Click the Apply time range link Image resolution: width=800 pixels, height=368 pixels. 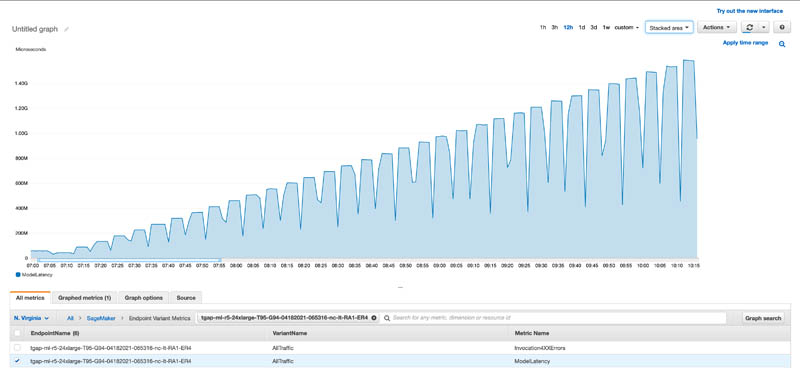745,43
